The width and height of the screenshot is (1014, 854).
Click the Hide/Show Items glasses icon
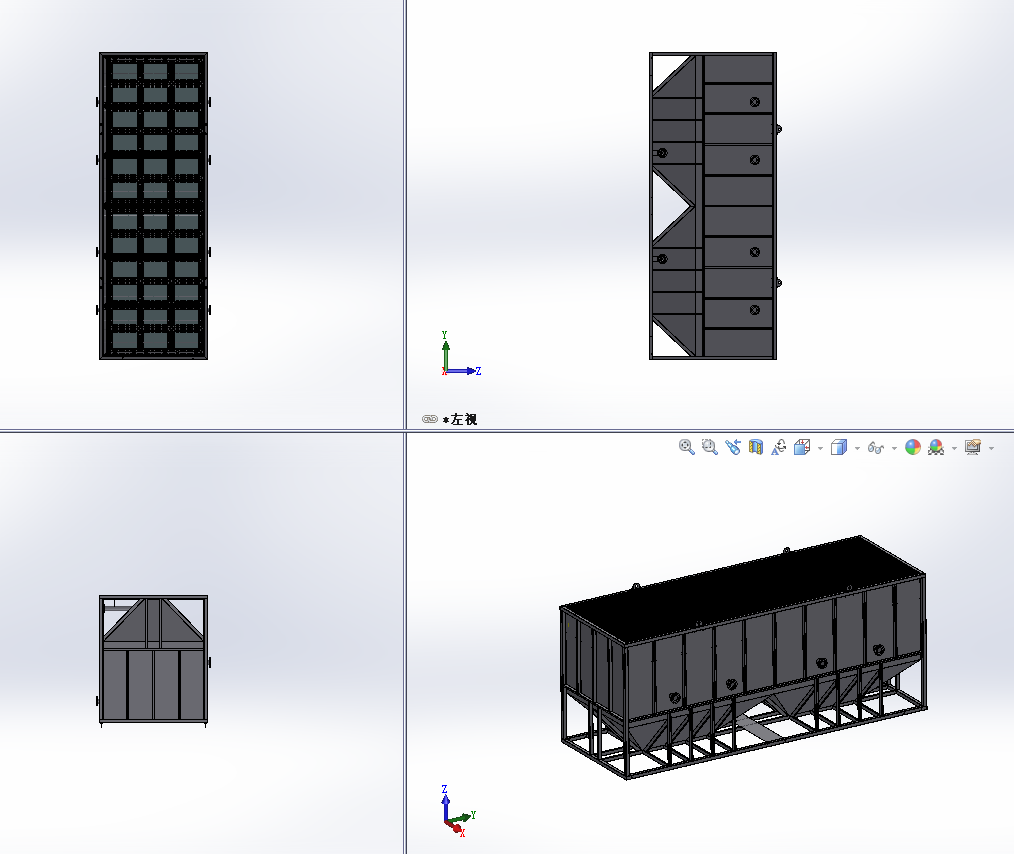click(876, 447)
